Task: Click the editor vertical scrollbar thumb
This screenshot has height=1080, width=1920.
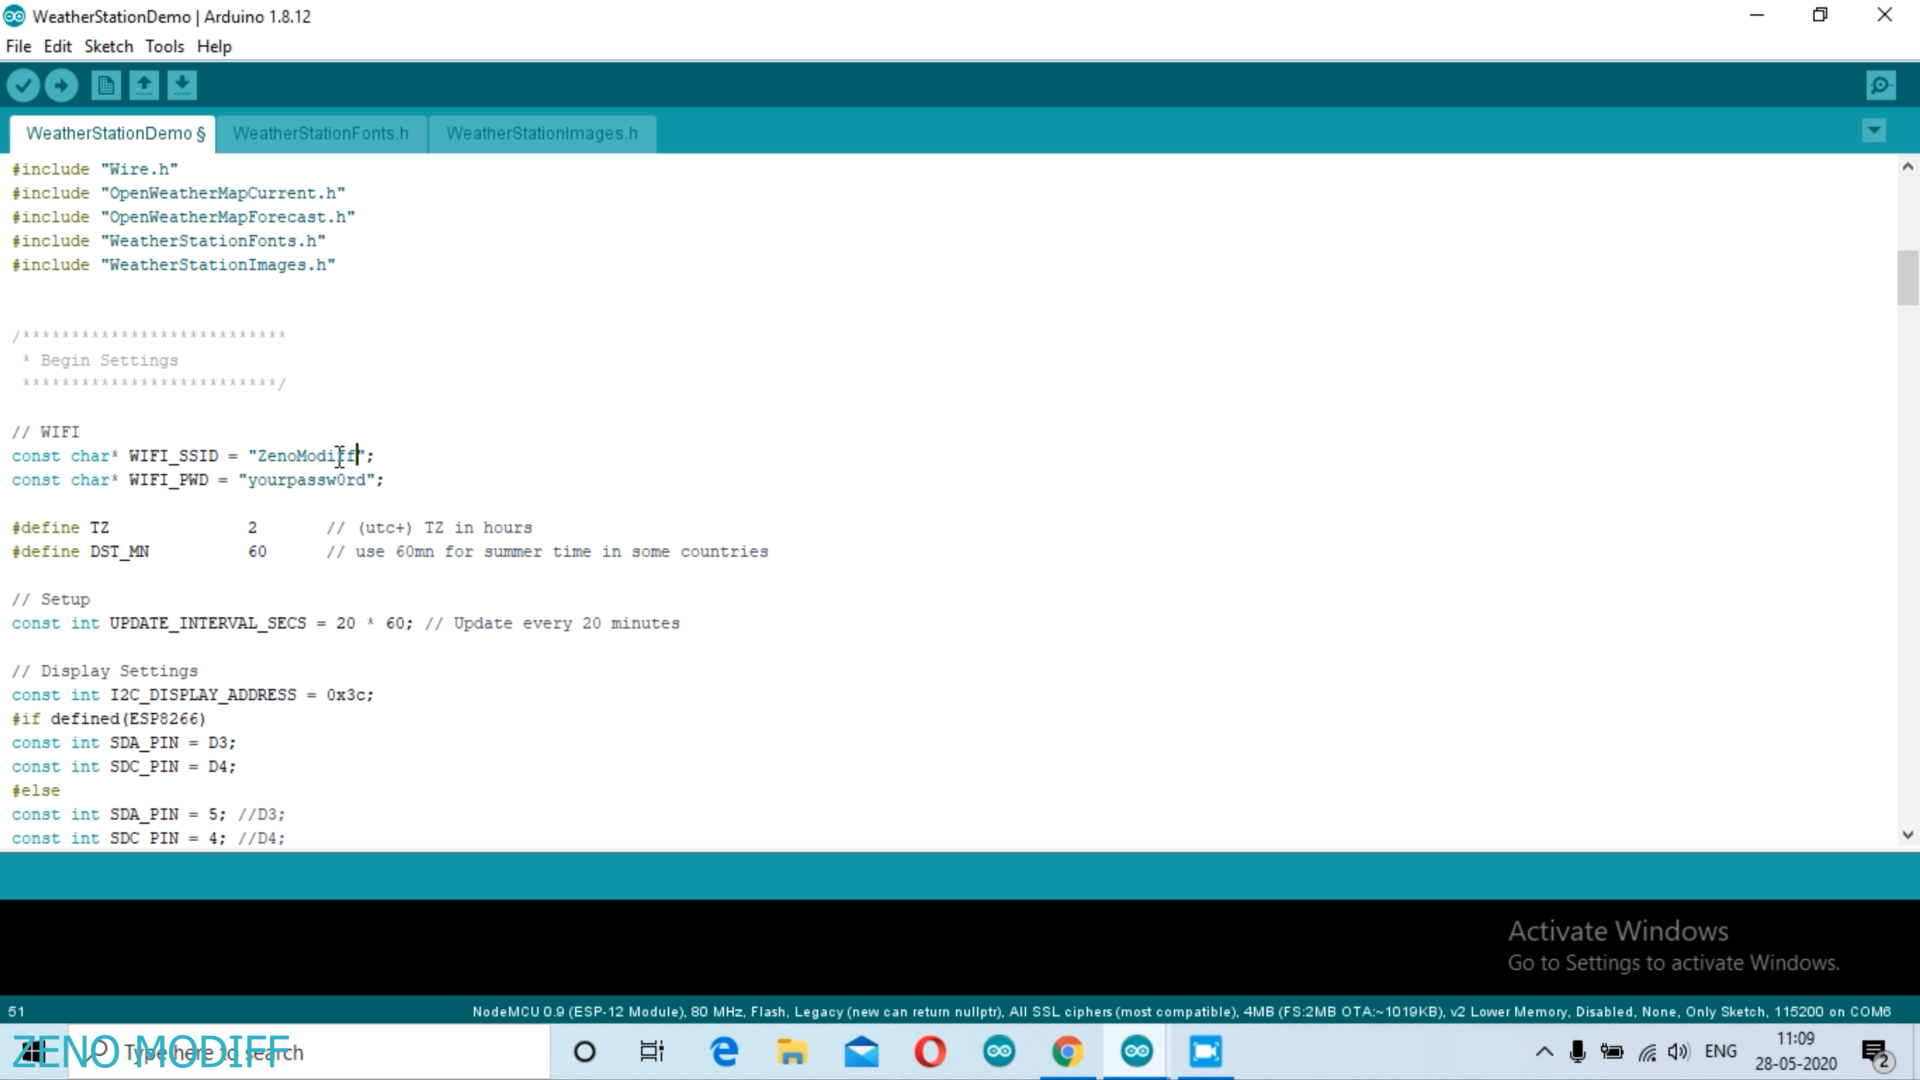Action: (1907, 278)
